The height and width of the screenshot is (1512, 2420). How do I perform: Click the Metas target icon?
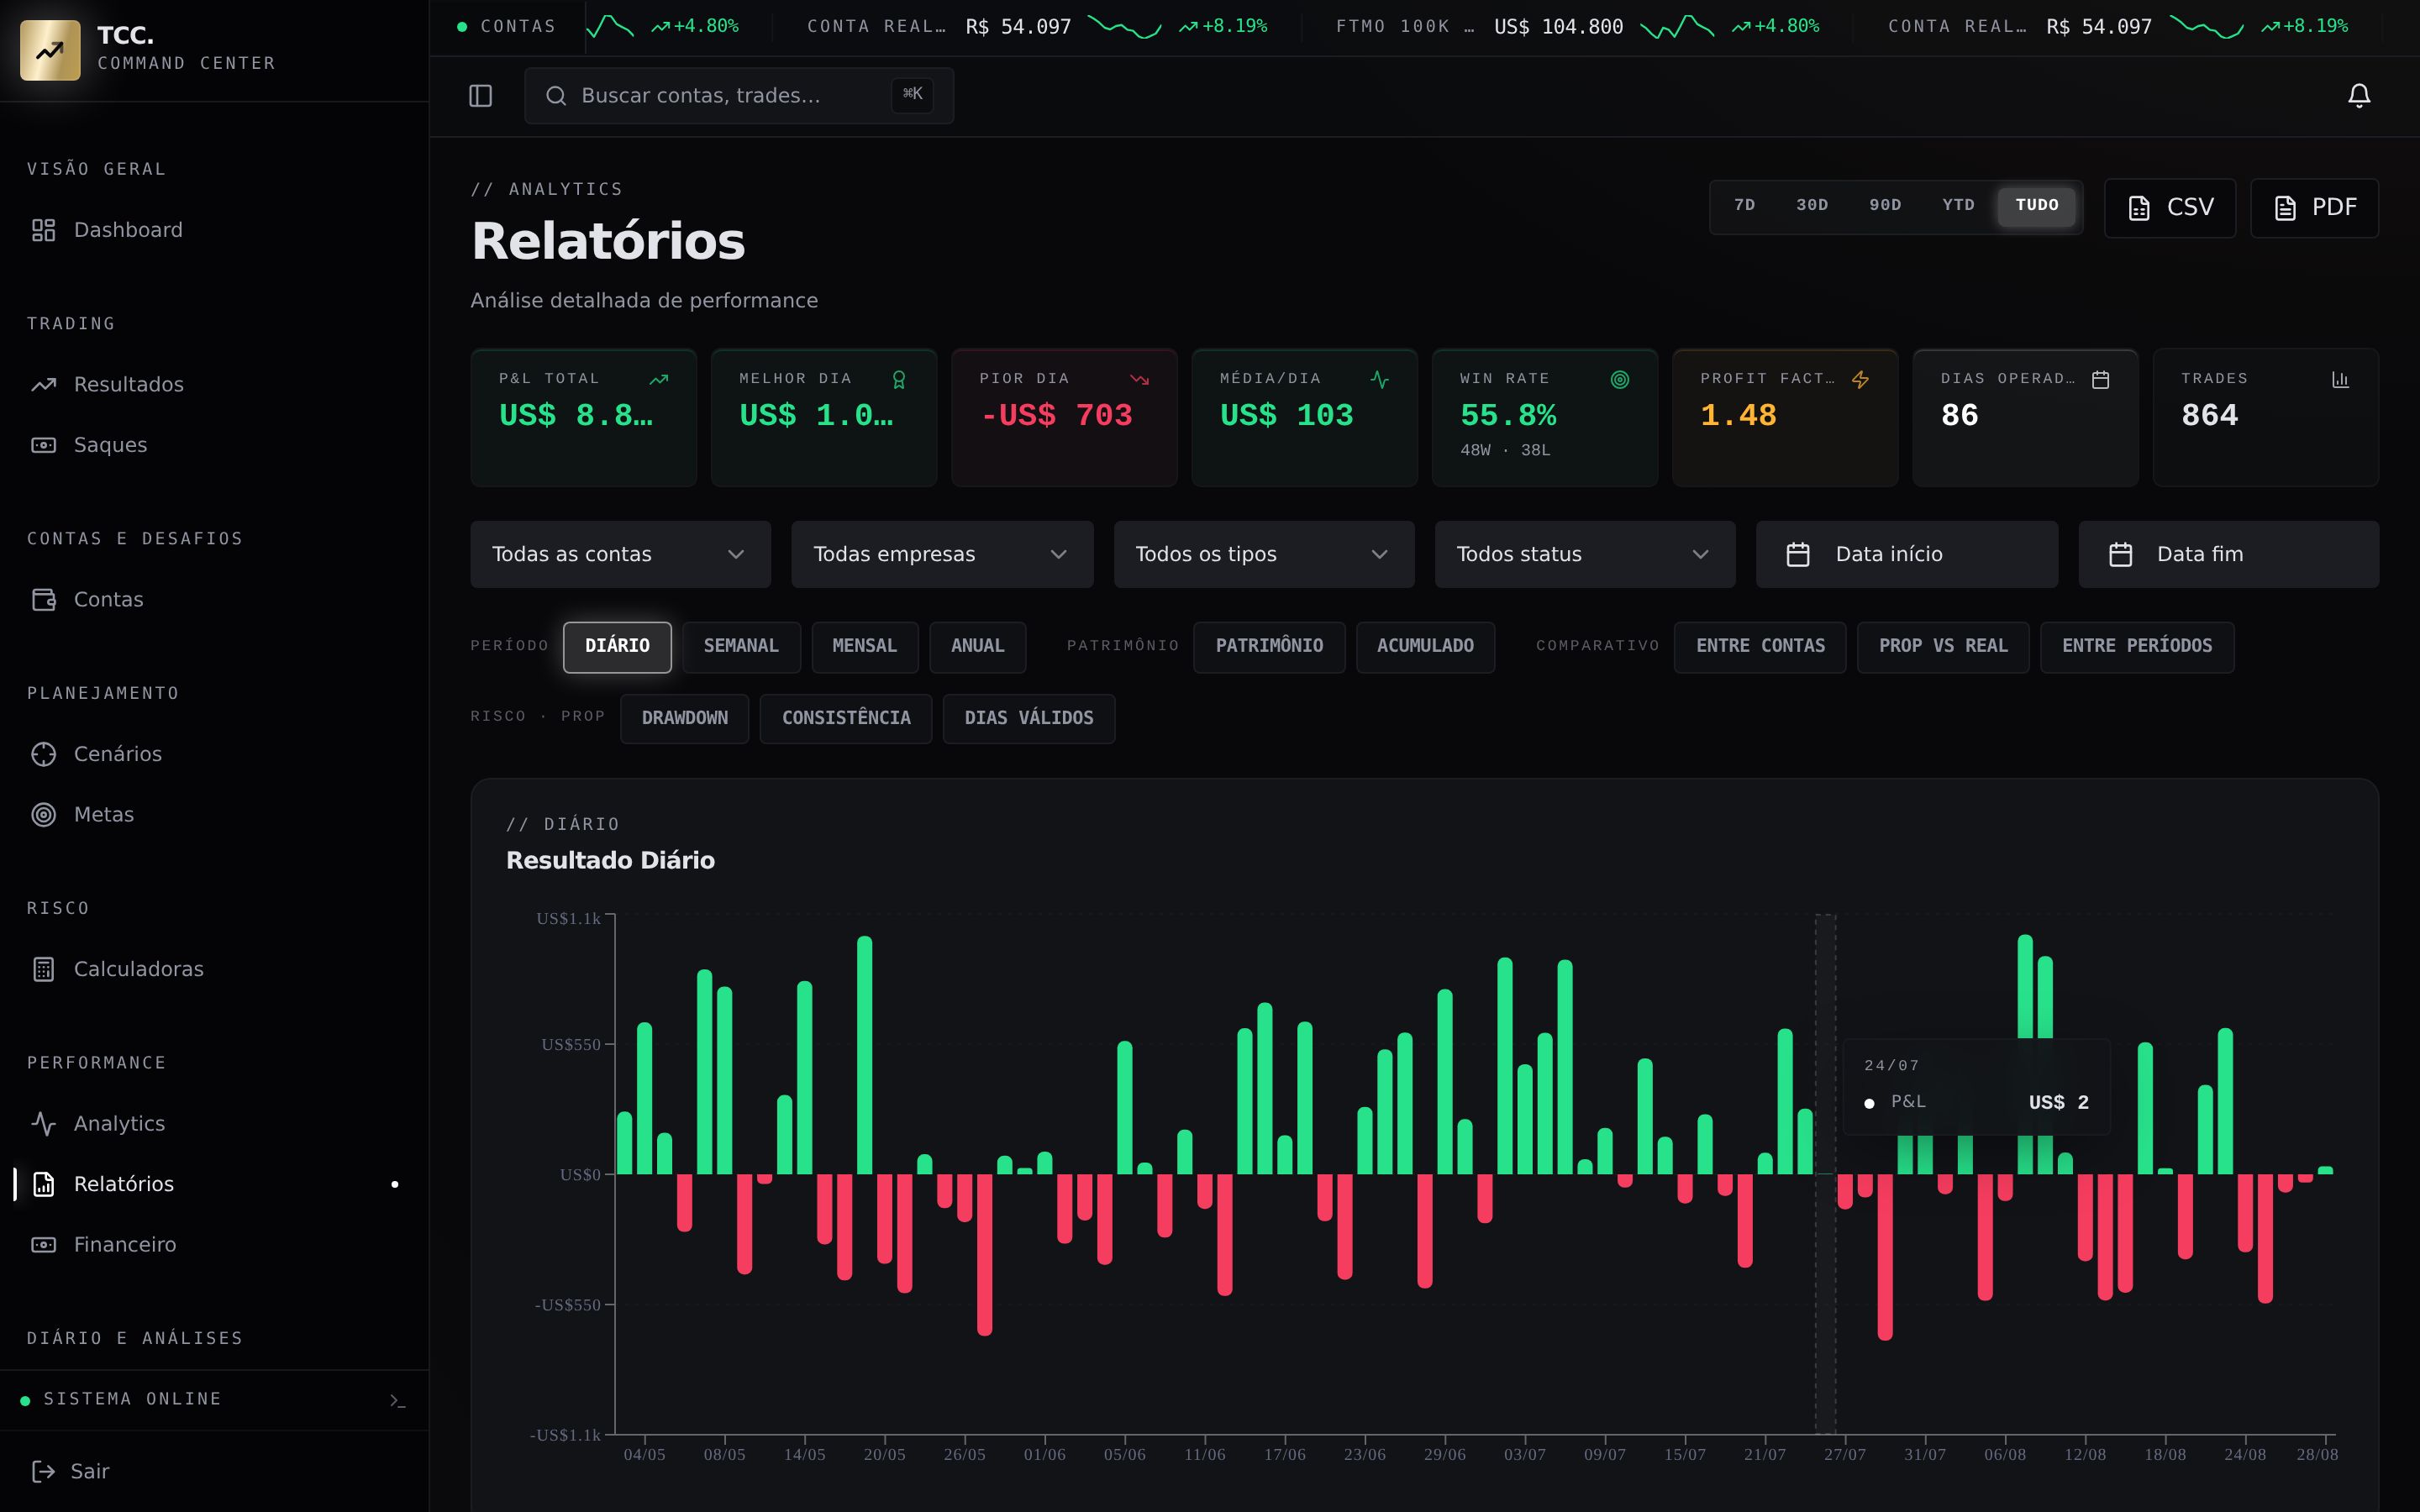pyautogui.click(x=43, y=815)
